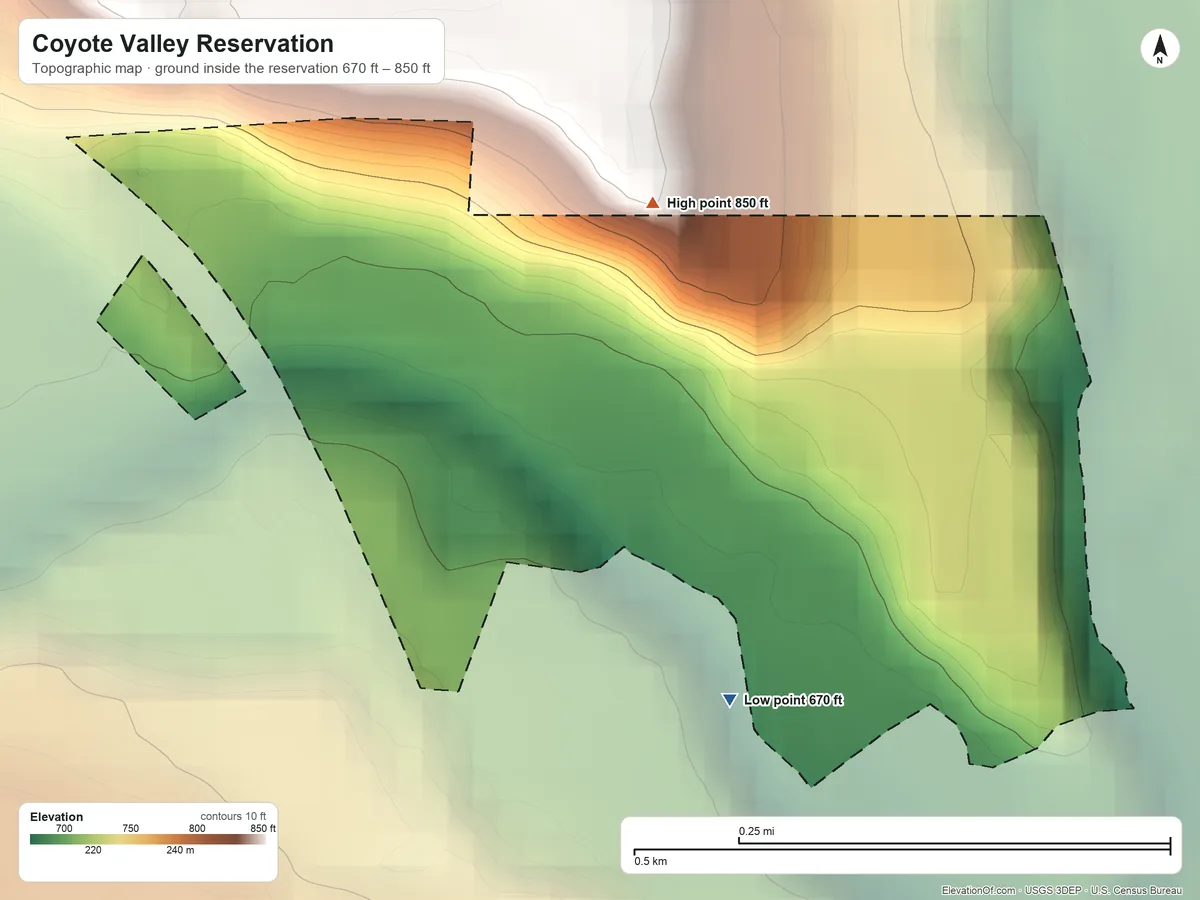The height and width of the screenshot is (900, 1200).
Task: Click the north arrow compass icon
Action: coord(1159,49)
